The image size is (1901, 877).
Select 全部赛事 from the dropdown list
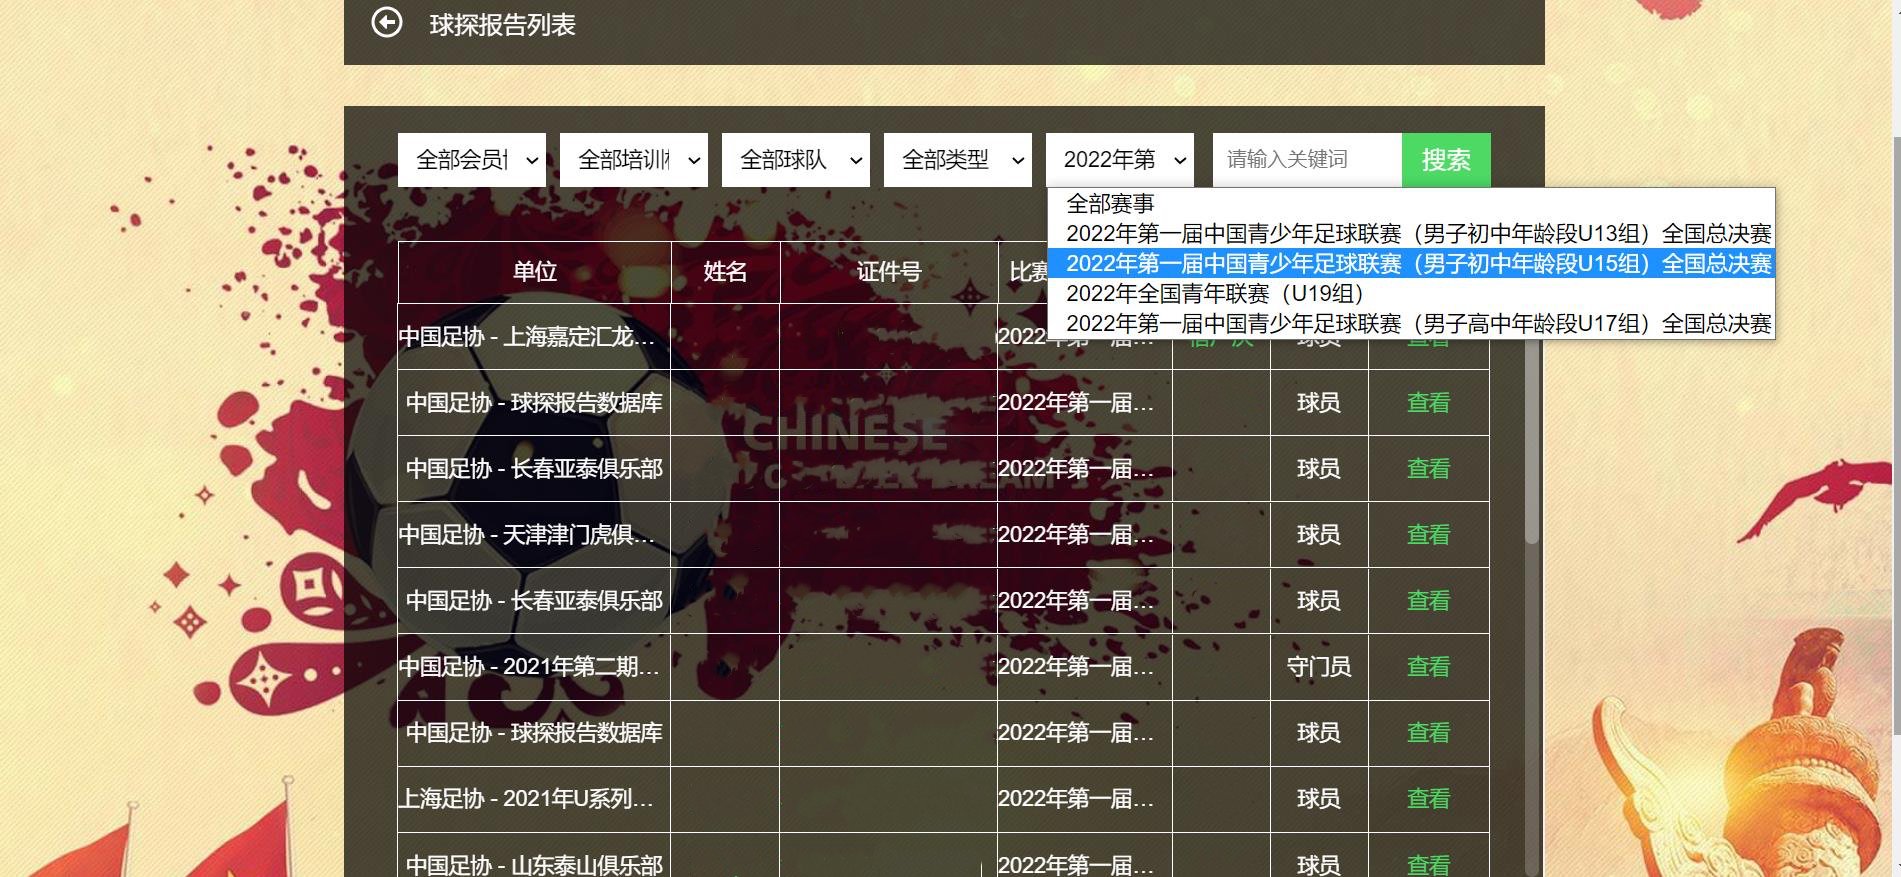click(1110, 204)
